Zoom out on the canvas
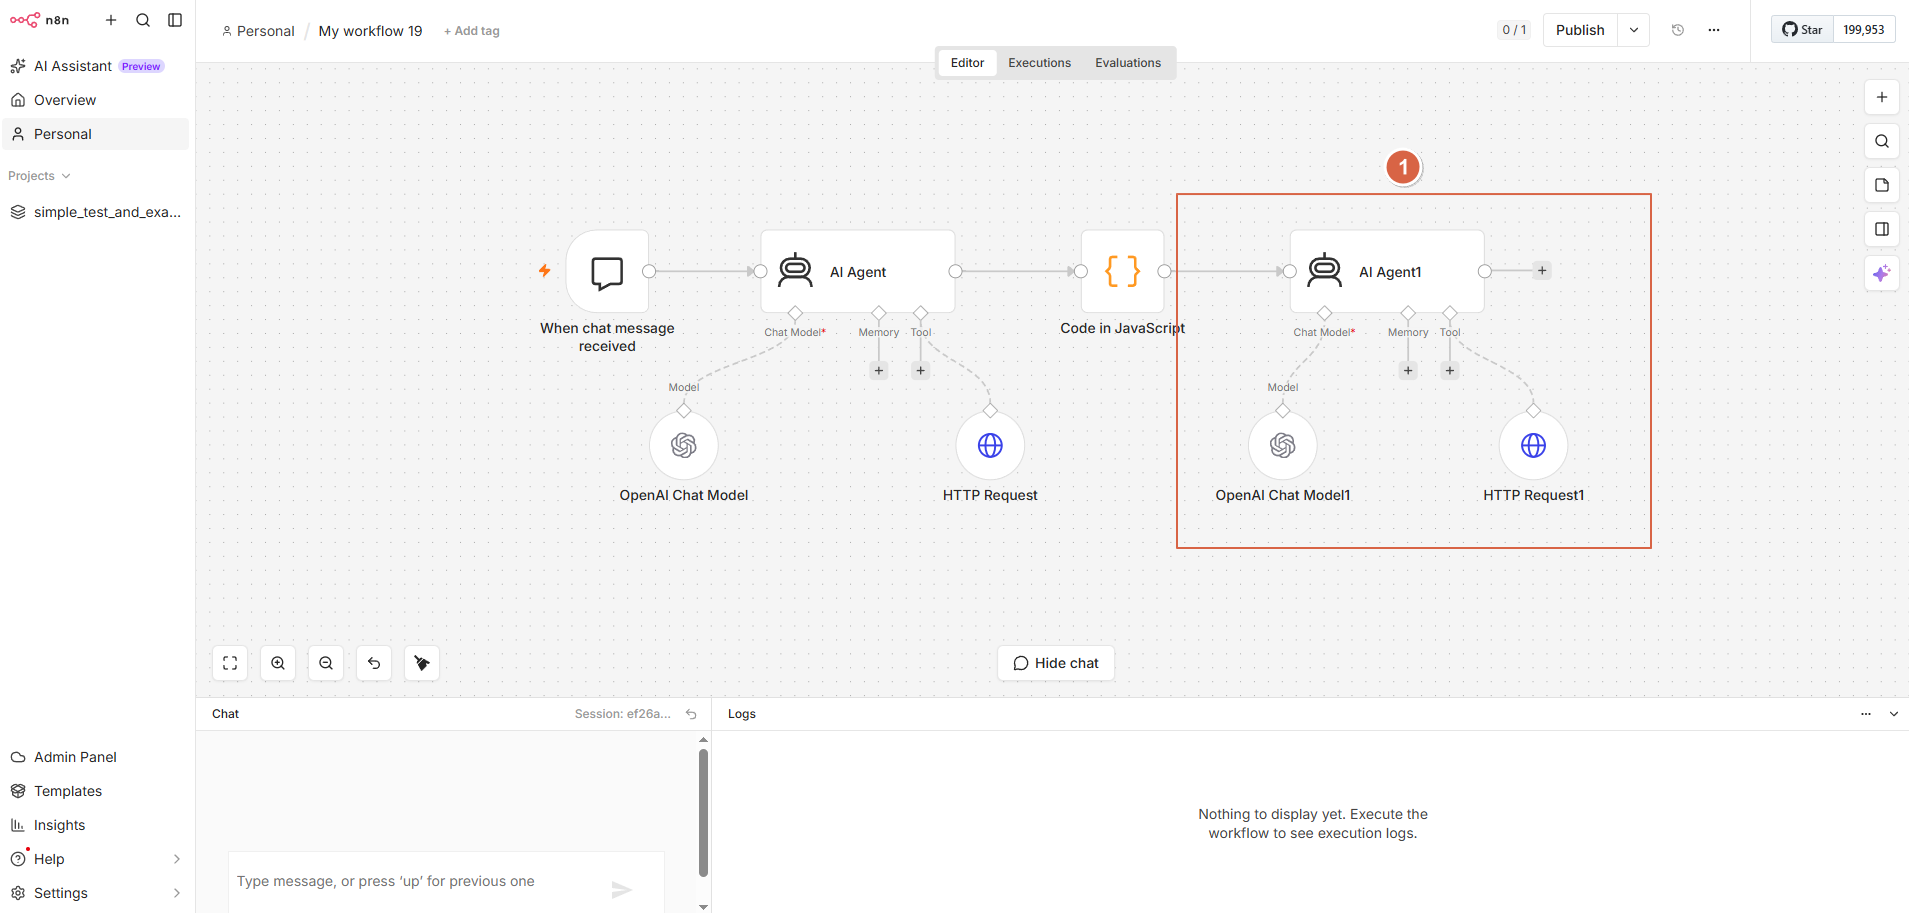This screenshot has width=1909, height=913. (326, 663)
